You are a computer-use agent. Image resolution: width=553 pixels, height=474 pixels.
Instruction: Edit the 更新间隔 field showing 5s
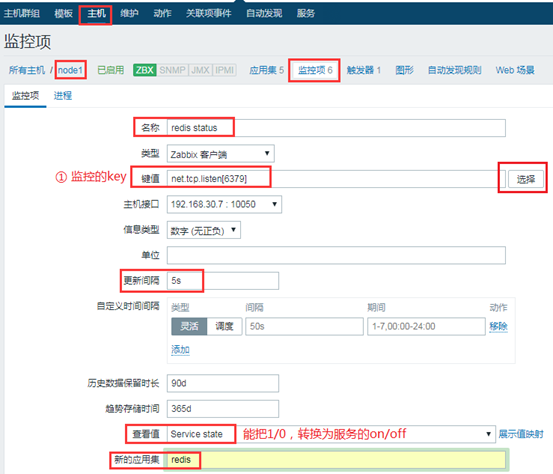(x=223, y=281)
